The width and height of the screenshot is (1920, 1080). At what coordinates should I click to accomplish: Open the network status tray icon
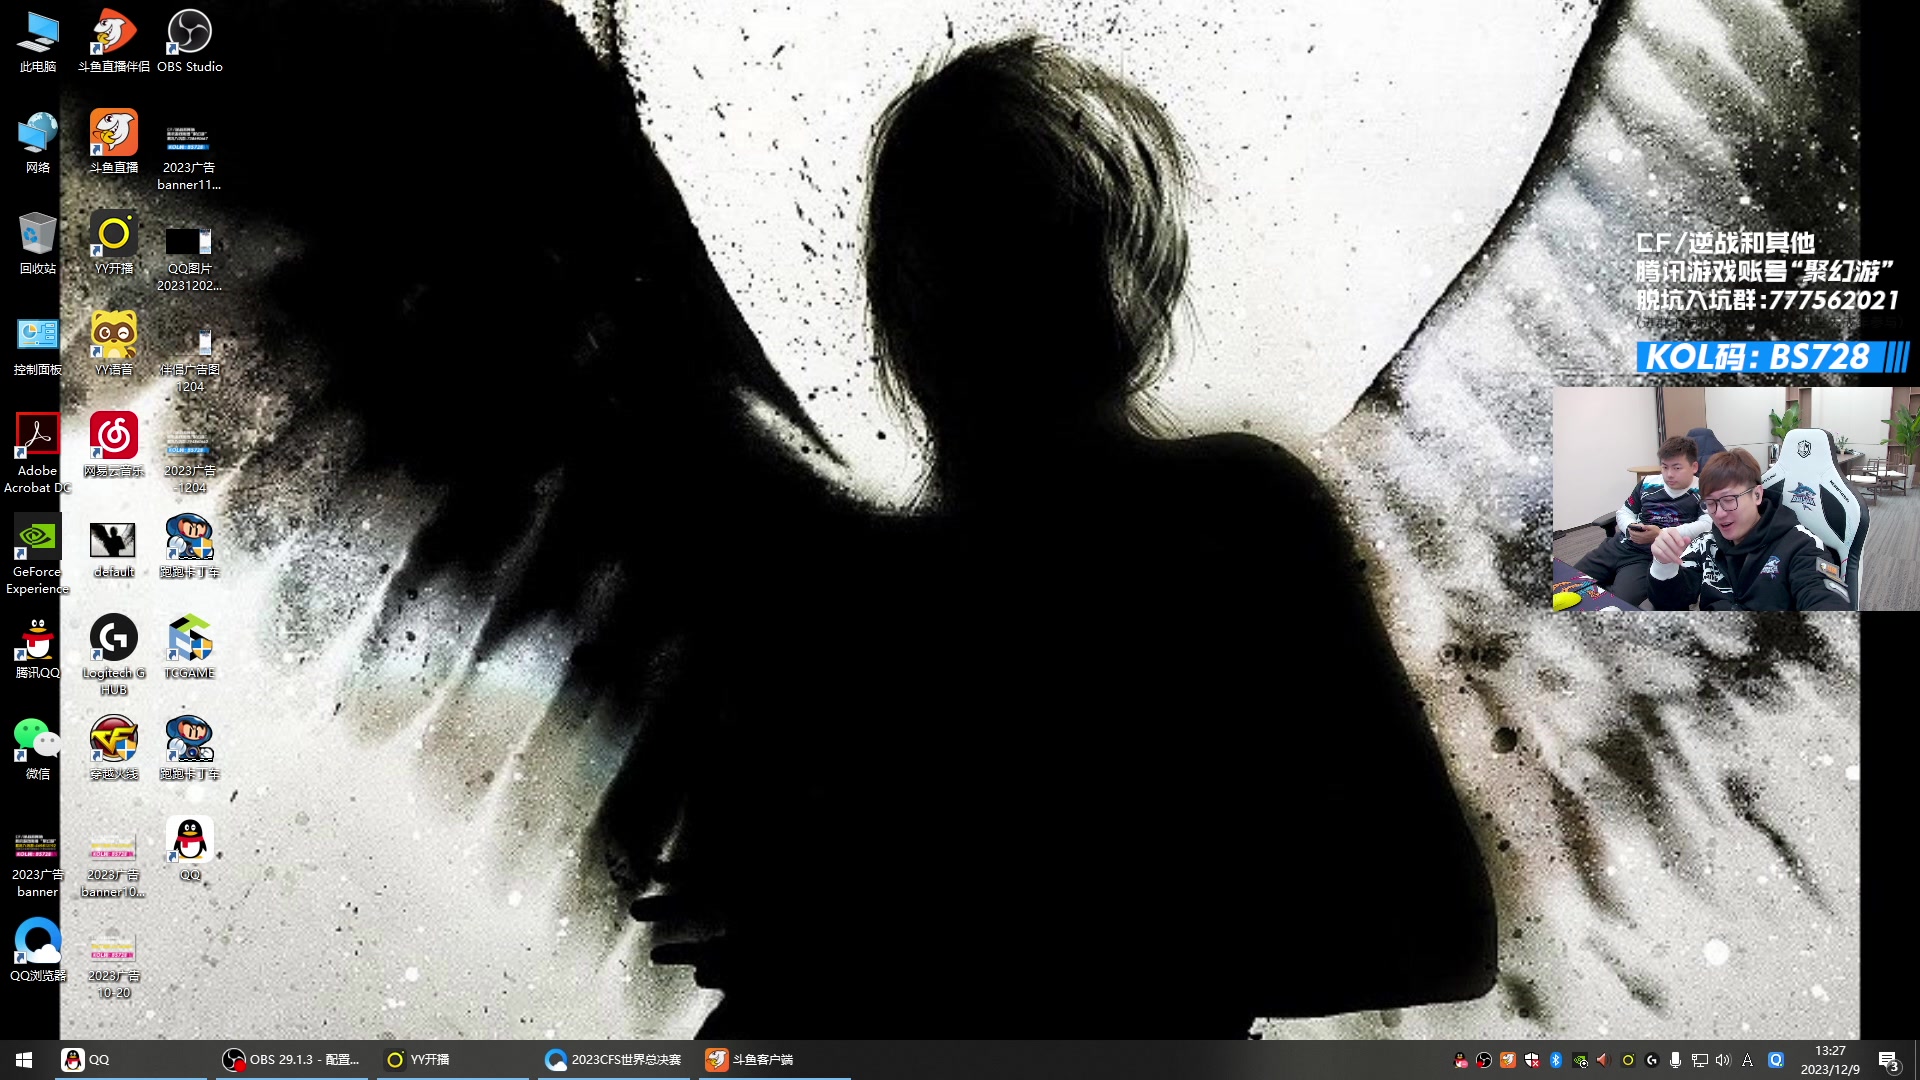pyautogui.click(x=1699, y=1060)
